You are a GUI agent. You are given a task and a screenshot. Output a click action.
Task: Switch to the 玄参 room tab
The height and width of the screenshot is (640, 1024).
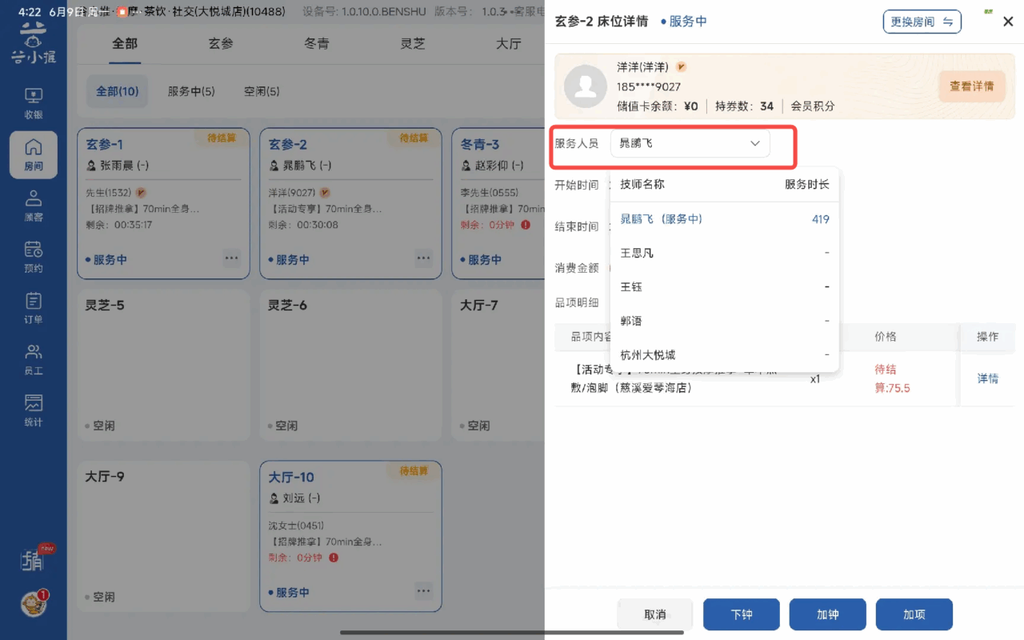coord(221,44)
